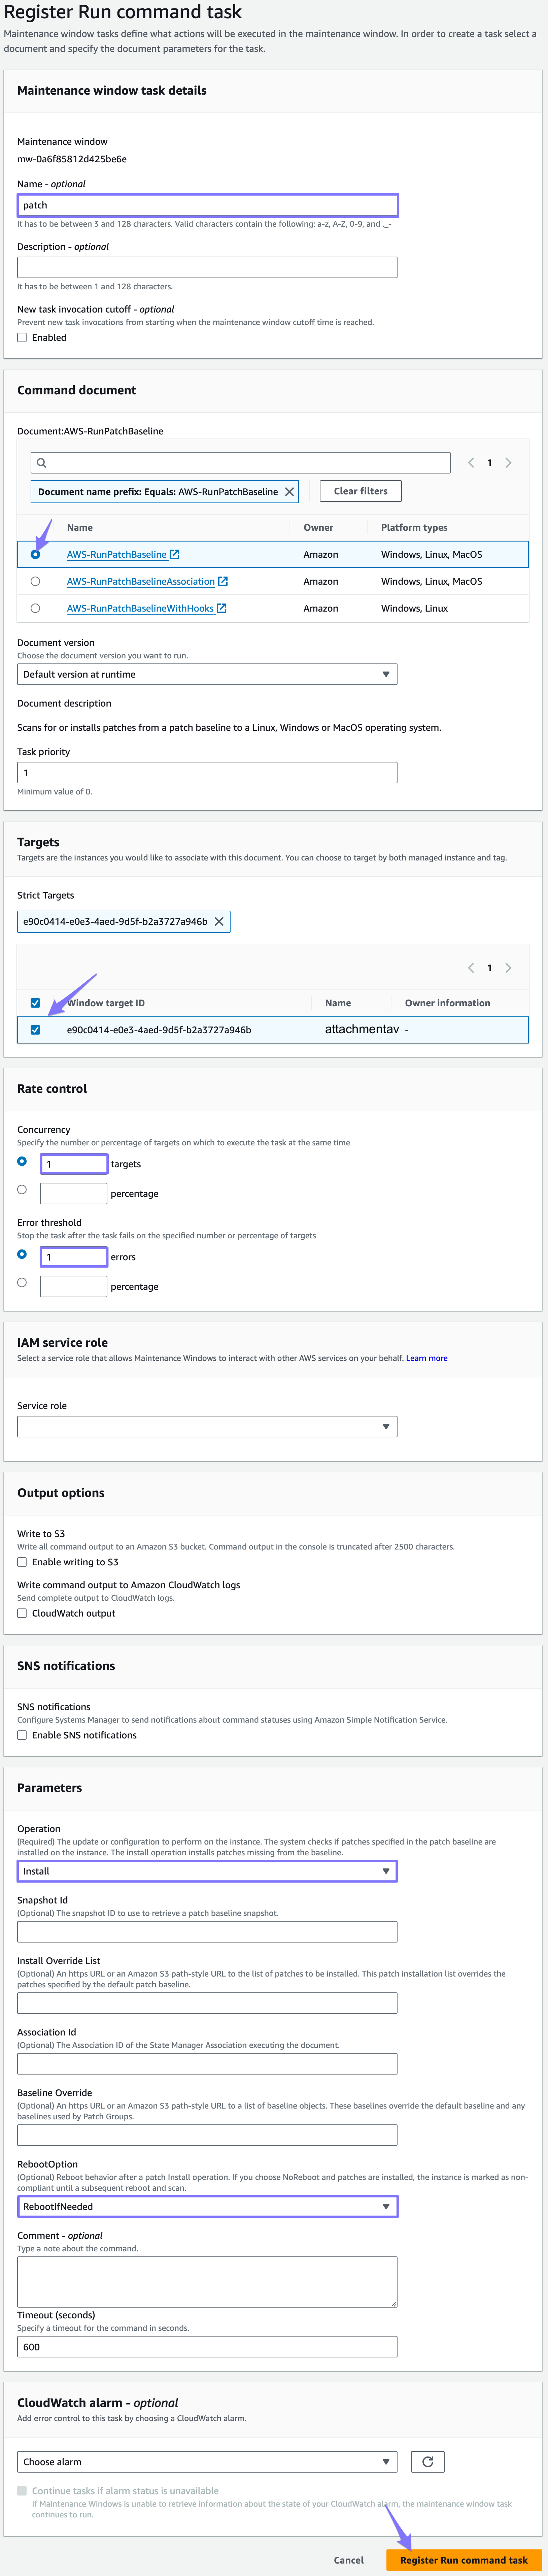The width and height of the screenshot is (548, 2576).
Task: Toggle the select-all targets header checkbox
Action: (x=35, y=1003)
